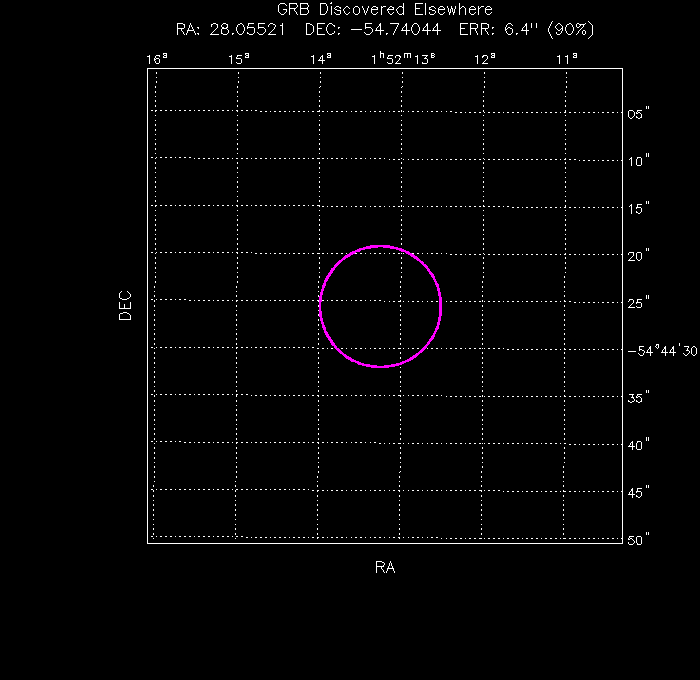Click the '11s' RA tick label
Image resolution: width=700 pixels, height=680 pixels.
click(567, 59)
